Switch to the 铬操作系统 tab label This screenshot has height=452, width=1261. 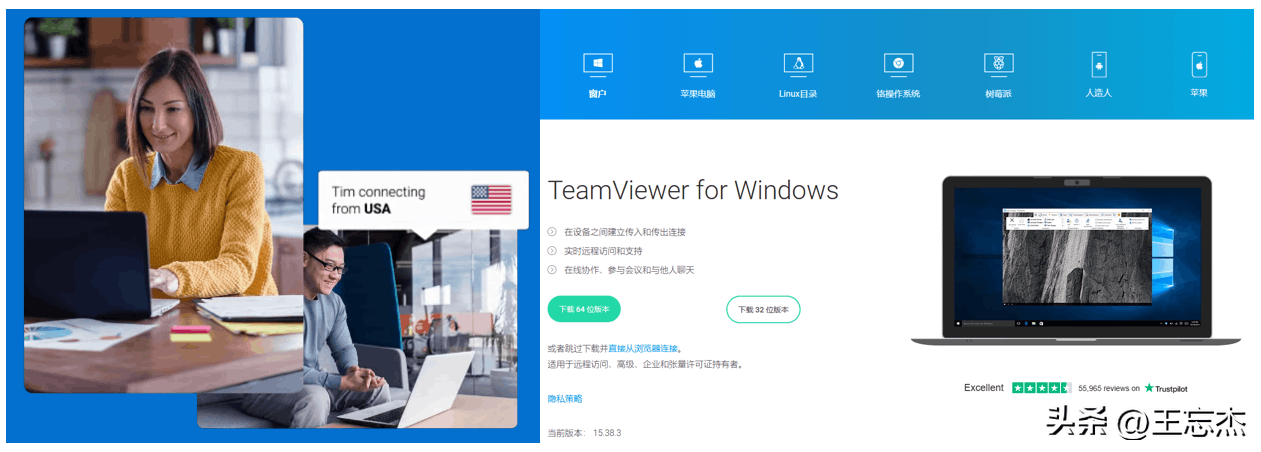898,94
